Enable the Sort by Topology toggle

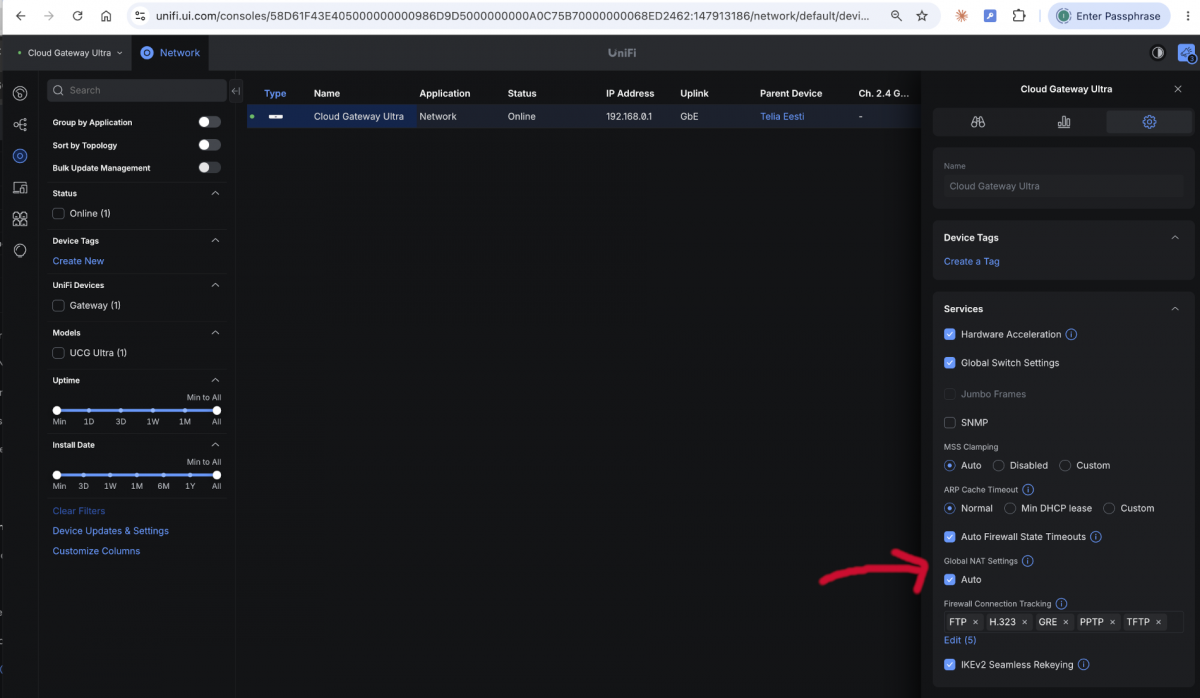coord(209,145)
